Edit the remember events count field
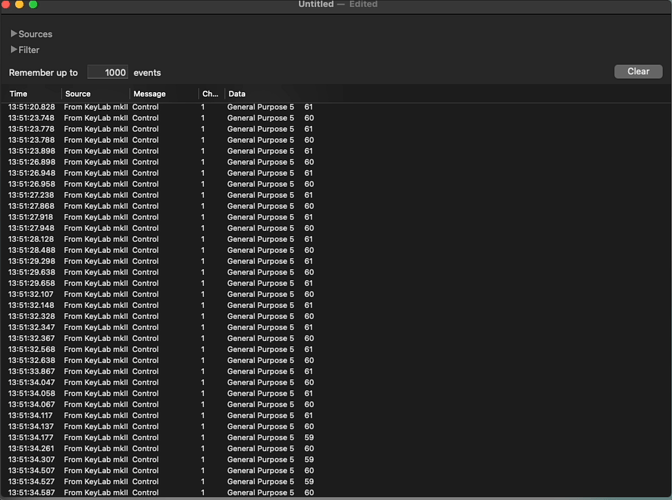 tap(108, 72)
